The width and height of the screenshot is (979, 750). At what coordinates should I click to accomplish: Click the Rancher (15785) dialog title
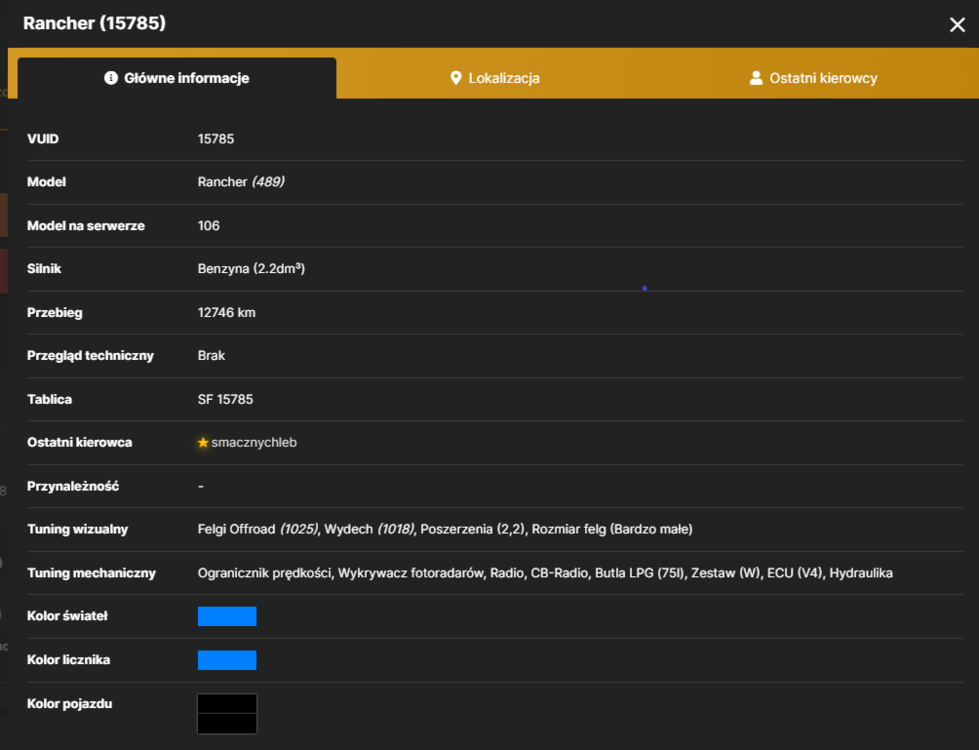pyautogui.click(x=94, y=23)
